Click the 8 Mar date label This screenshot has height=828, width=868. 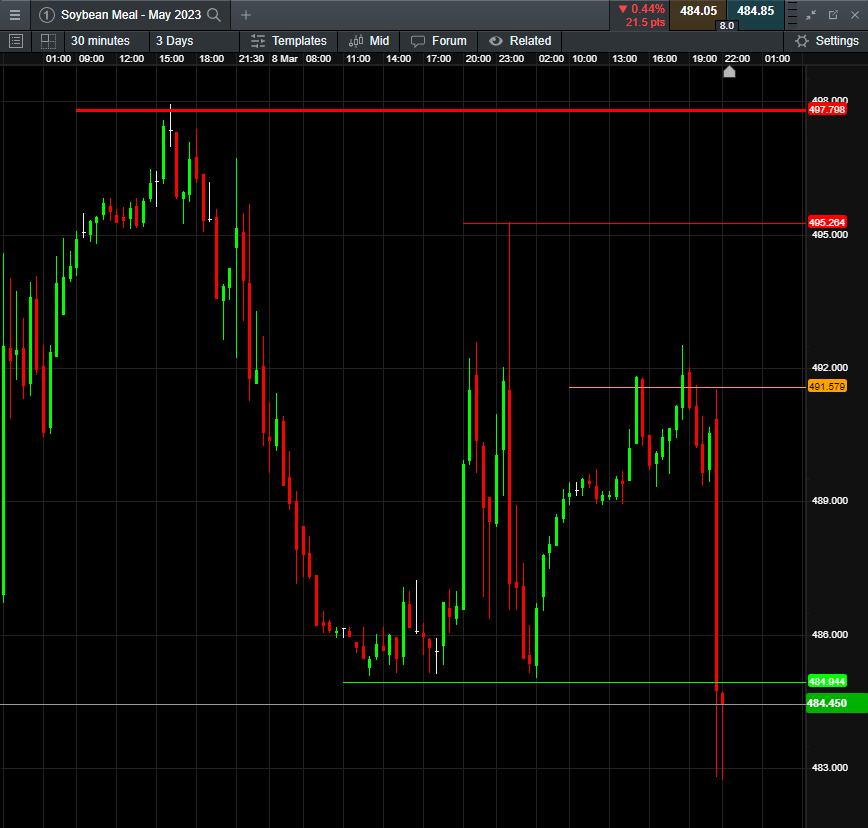(285, 59)
